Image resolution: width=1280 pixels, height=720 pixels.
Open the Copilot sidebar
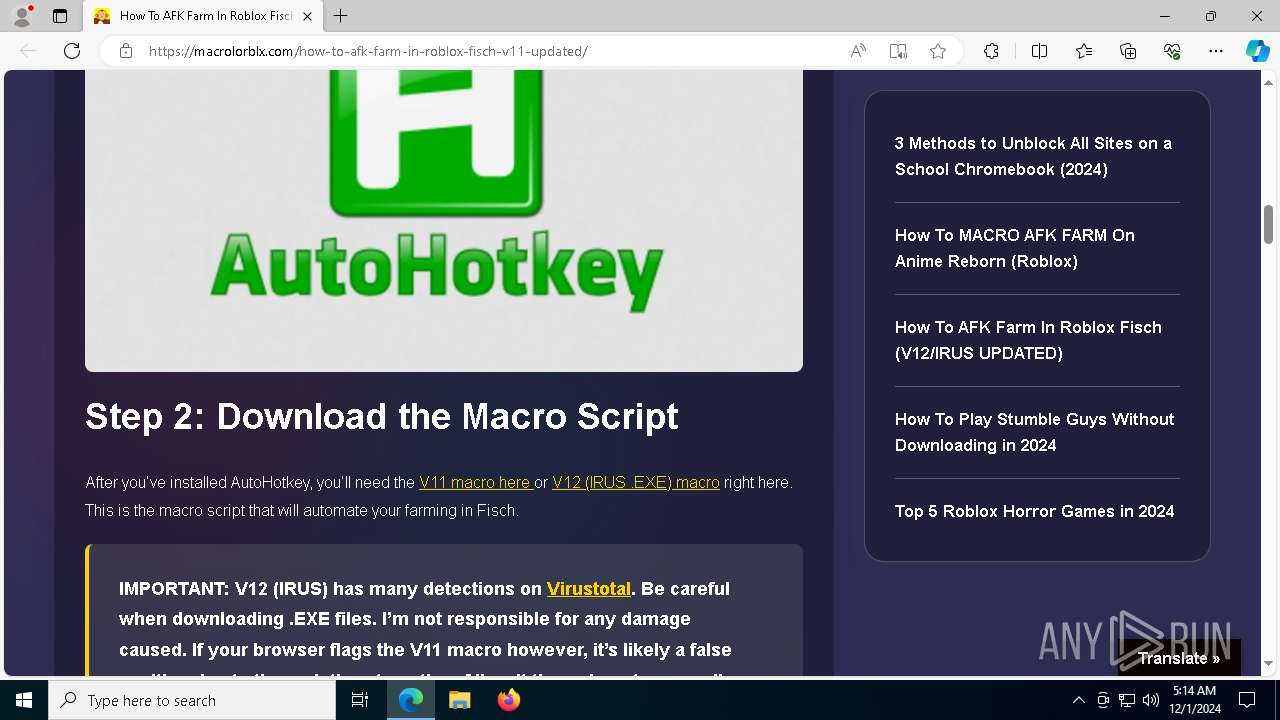point(1257,51)
